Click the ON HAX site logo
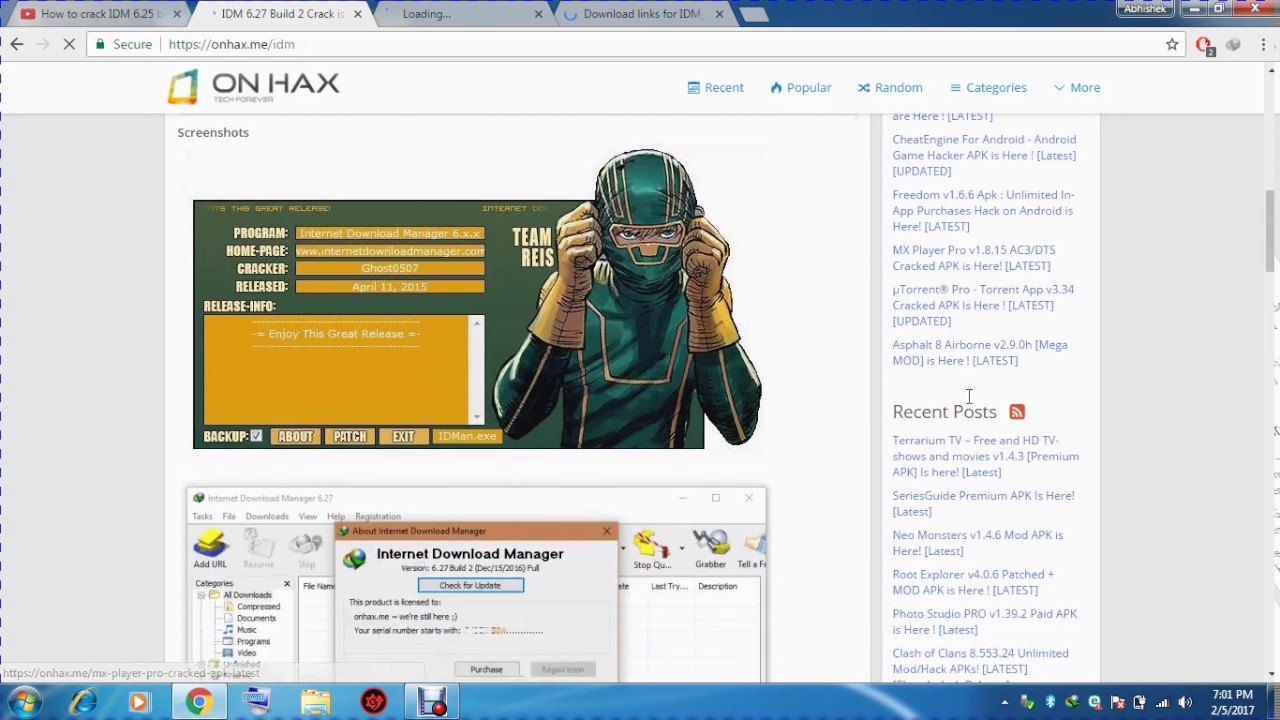 254,87
